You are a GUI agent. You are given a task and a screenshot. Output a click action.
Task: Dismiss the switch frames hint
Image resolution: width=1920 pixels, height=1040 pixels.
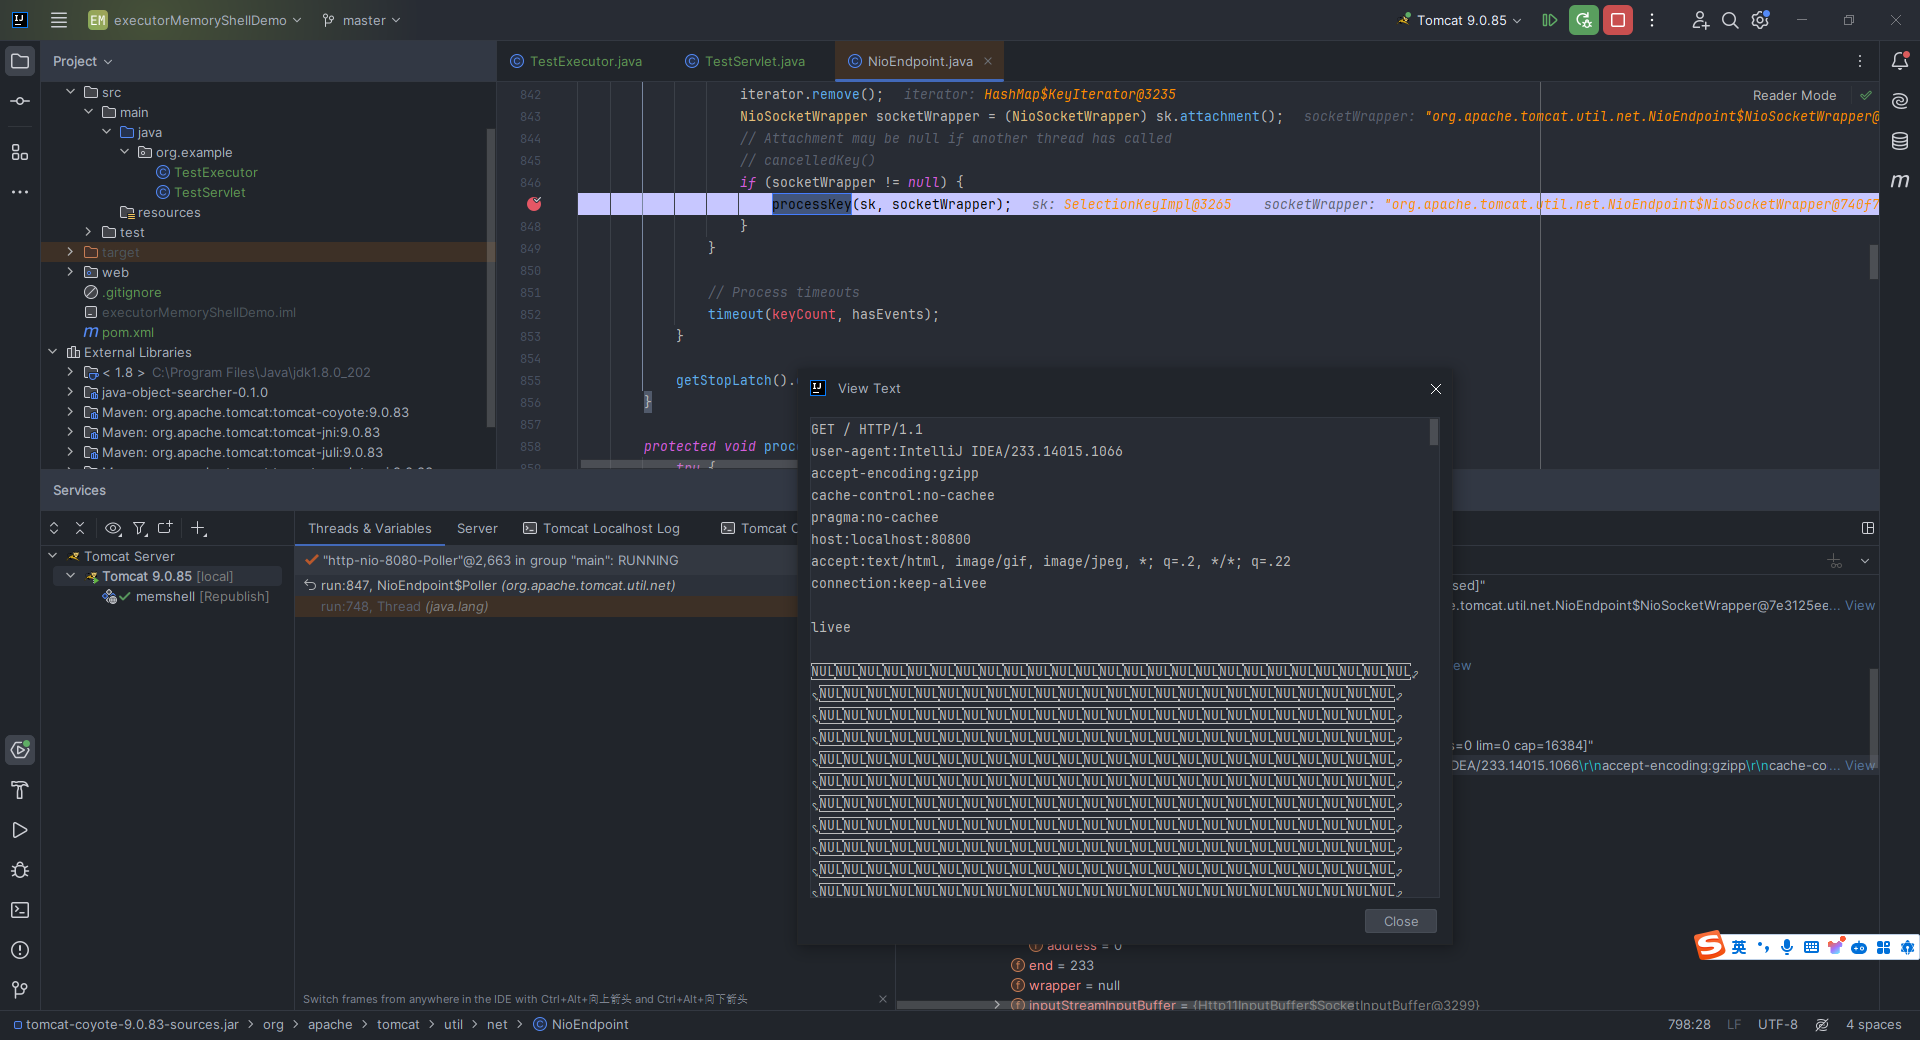[882, 999]
